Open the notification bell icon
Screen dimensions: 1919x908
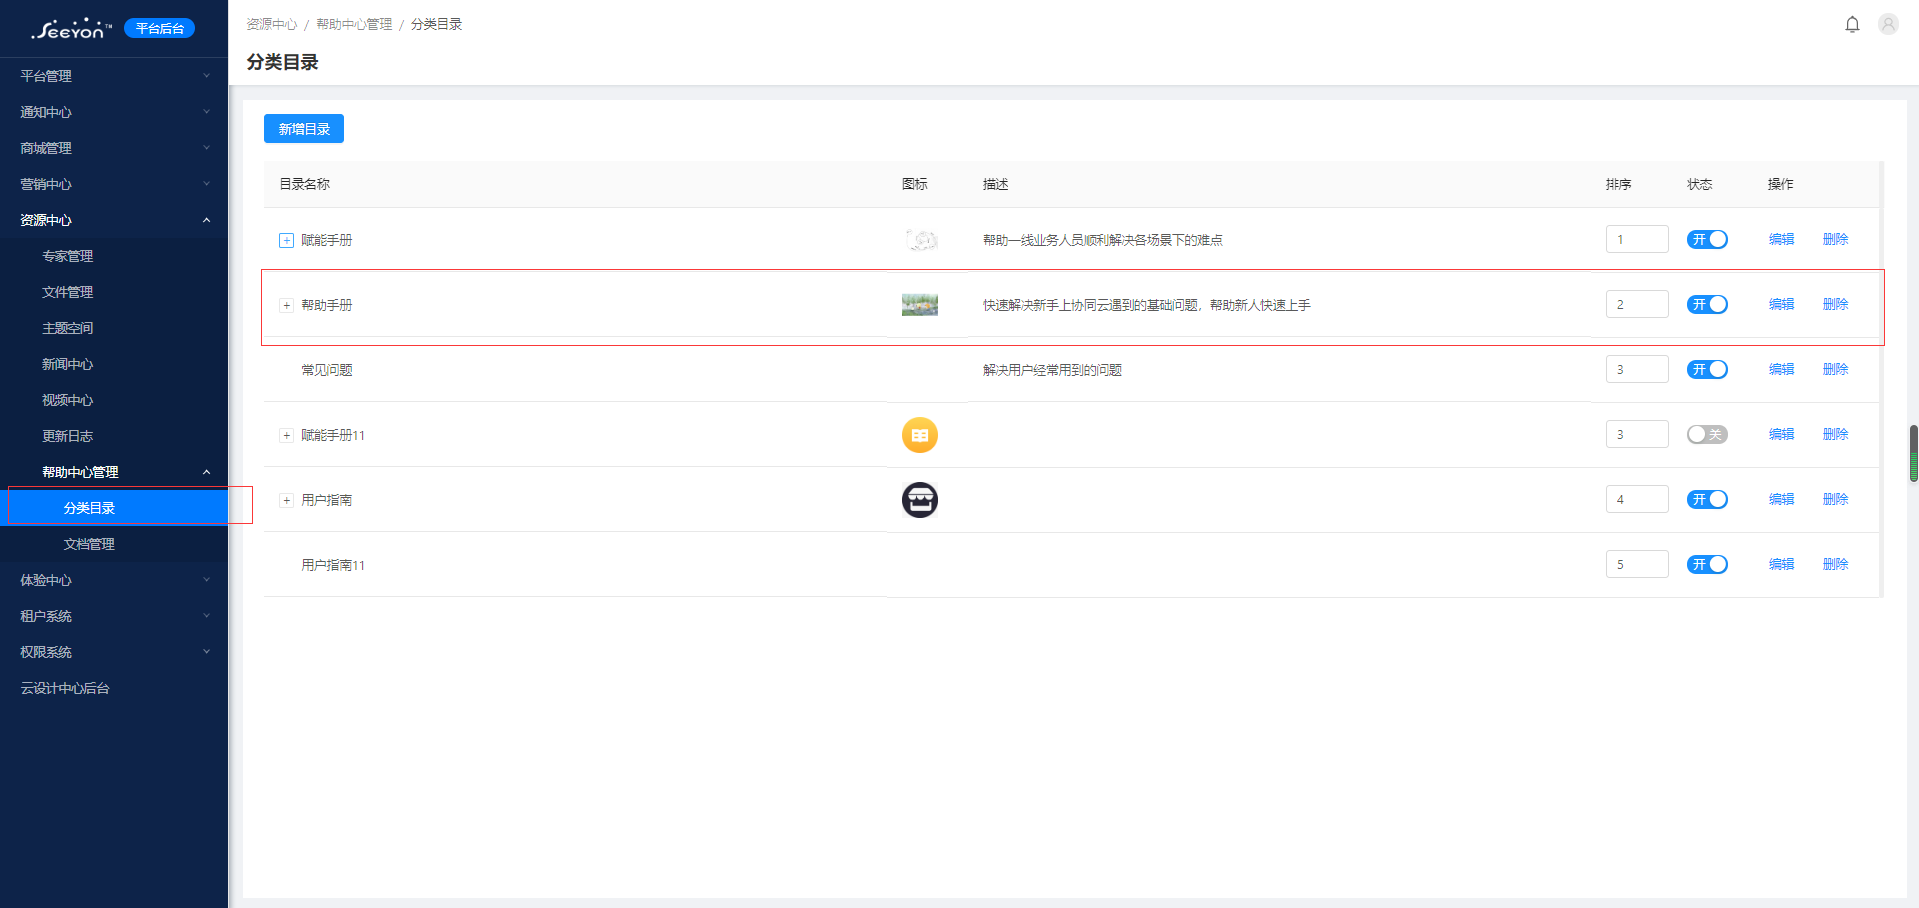click(x=1852, y=24)
